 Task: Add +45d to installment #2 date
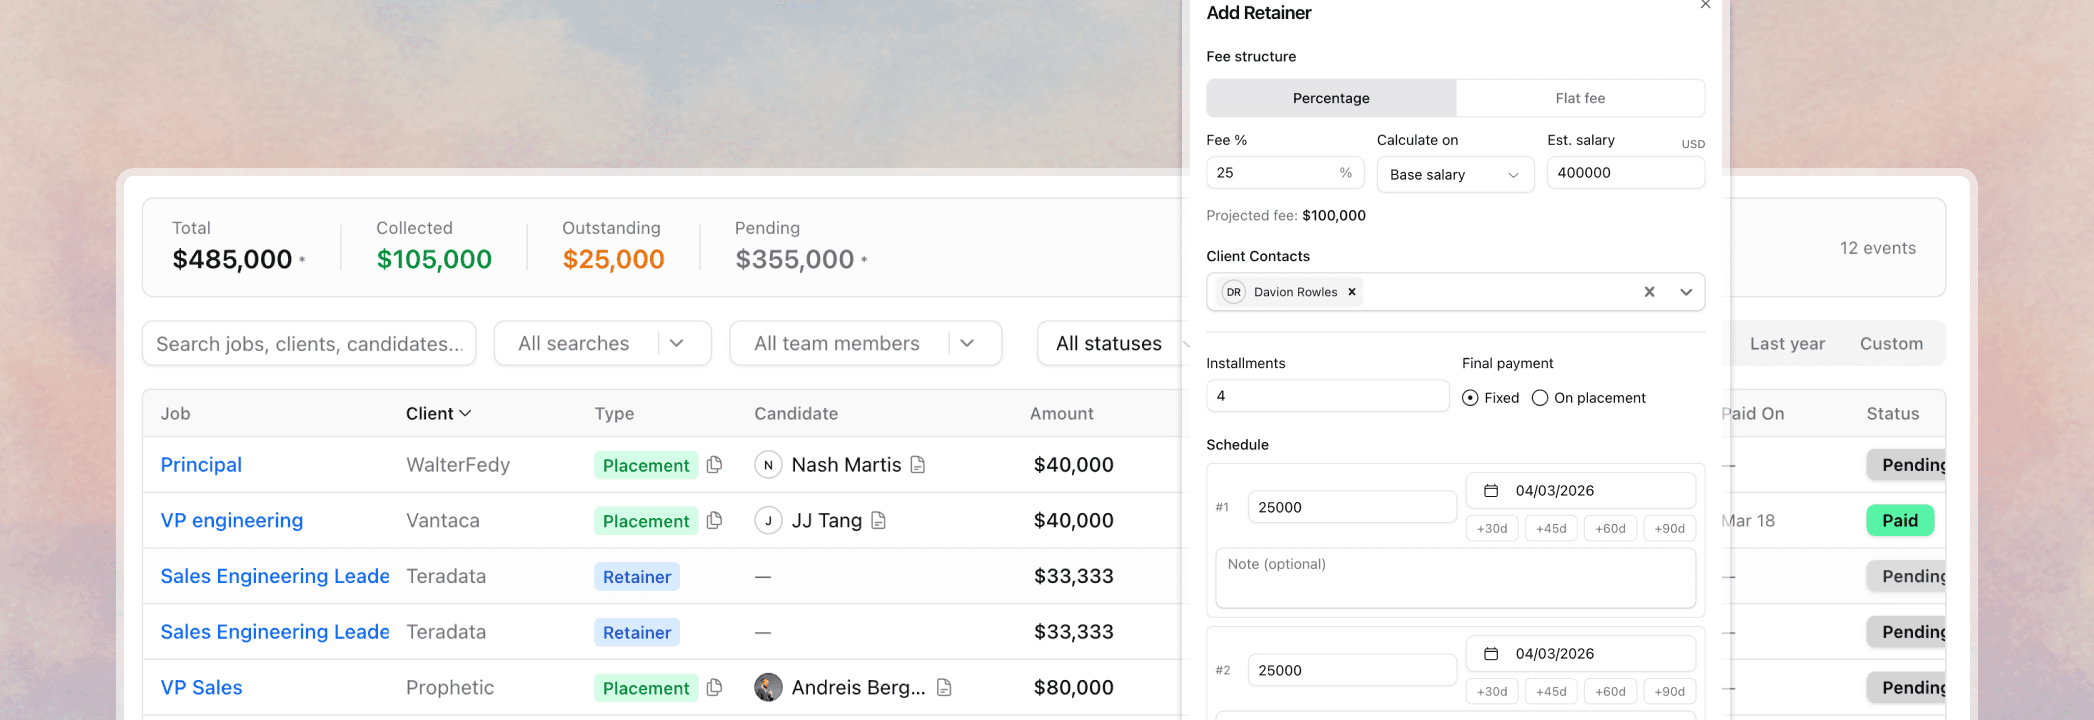1551,691
